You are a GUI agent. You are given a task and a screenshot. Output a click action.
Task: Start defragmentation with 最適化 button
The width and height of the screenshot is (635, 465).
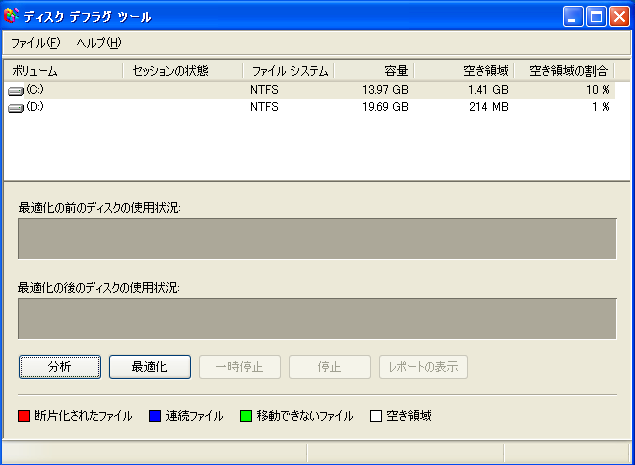[x=150, y=367]
